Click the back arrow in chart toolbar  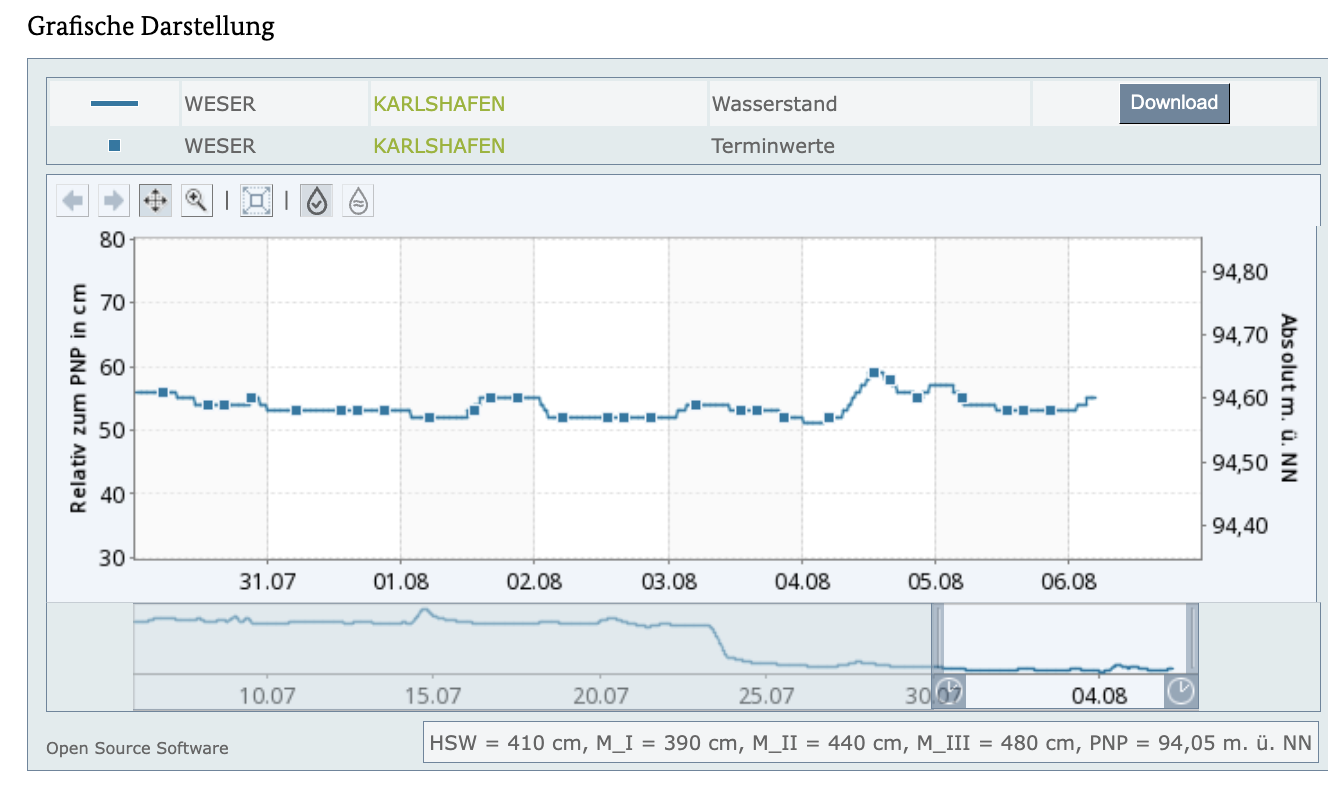click(73, 201)
